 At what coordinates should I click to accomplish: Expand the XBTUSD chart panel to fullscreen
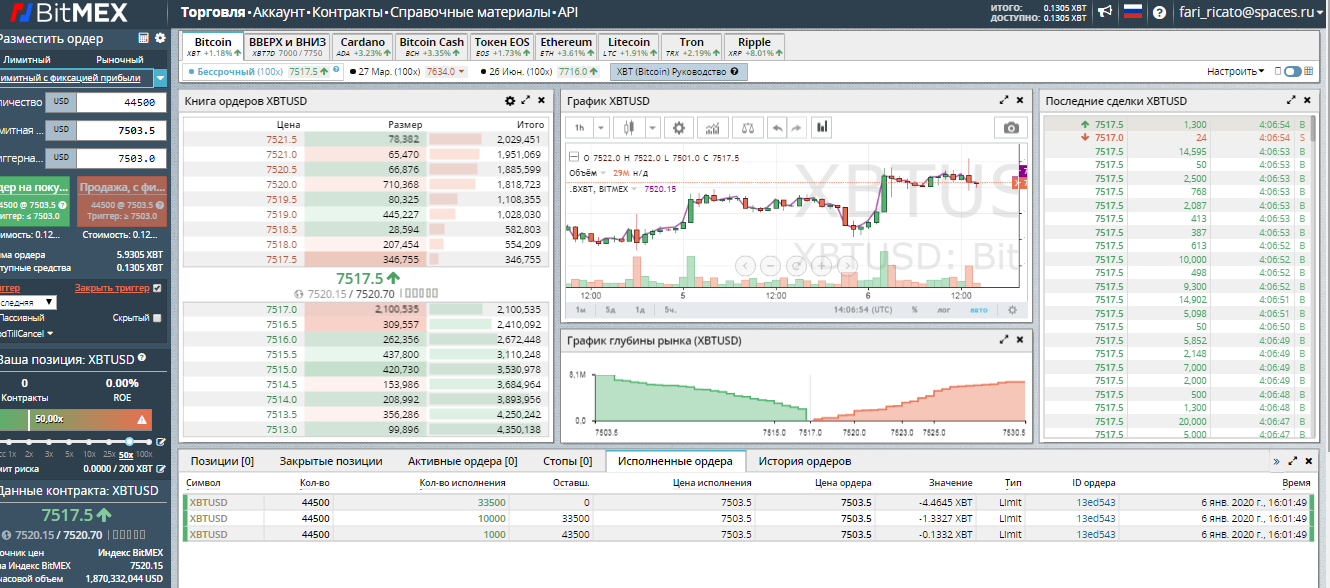[x=1004, y=101]
